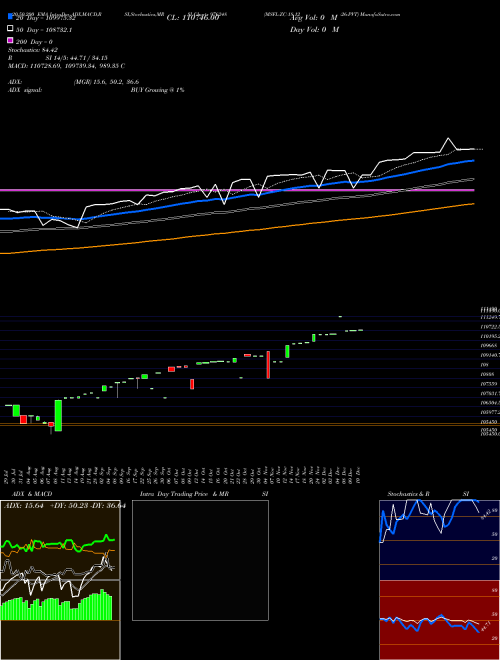Click inside the empty Intra Day Trading Price panel
The width and height of the screenshot is (500, 660).
coord(200,560)
